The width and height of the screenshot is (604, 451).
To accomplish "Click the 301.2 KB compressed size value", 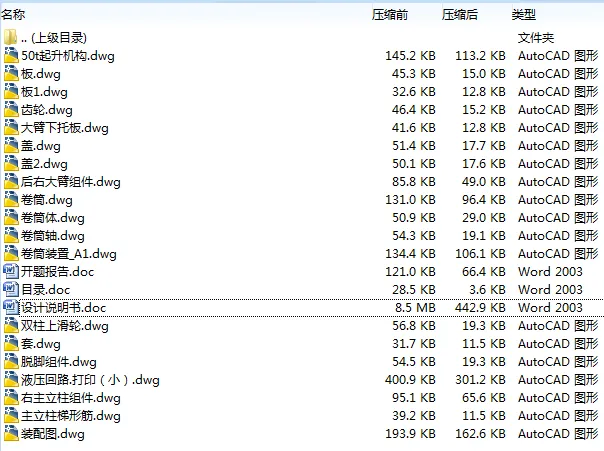I will (480, 380).
